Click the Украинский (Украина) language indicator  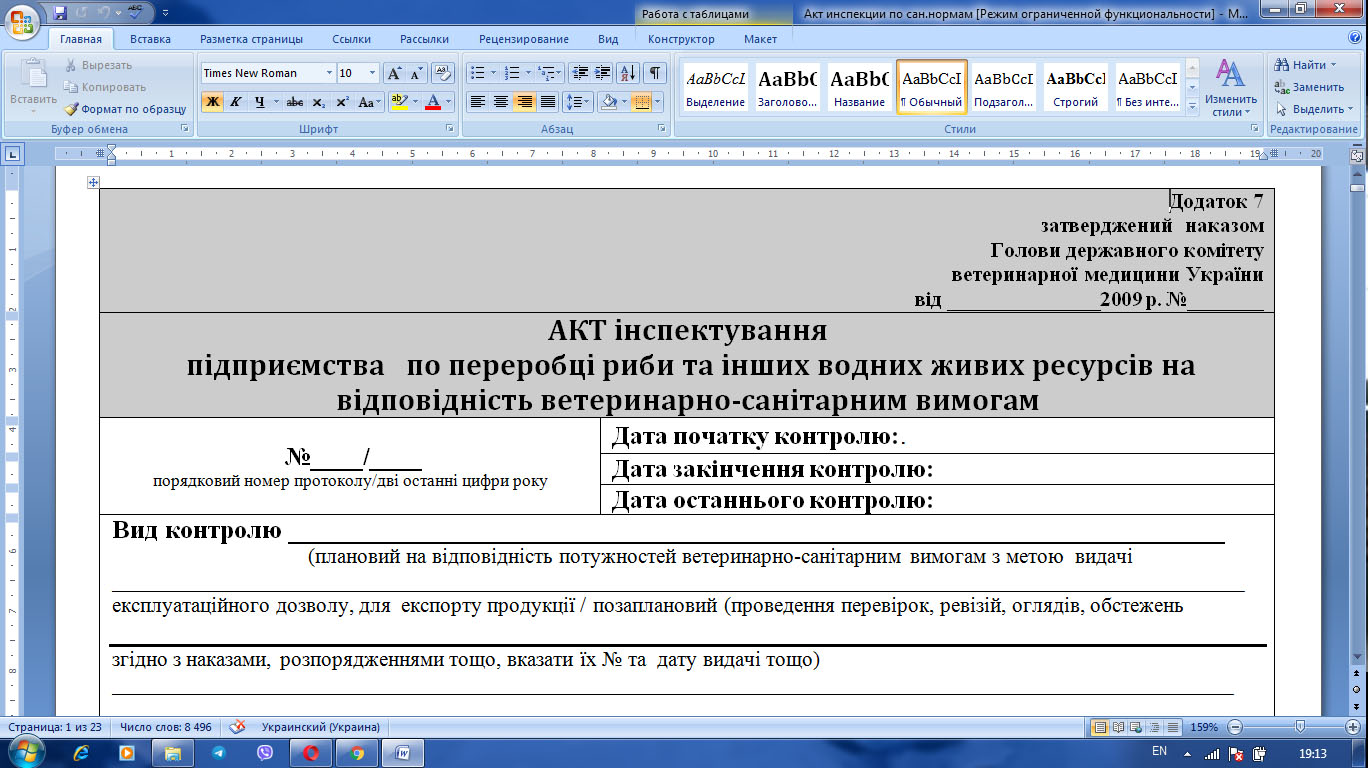click(320, 727)
